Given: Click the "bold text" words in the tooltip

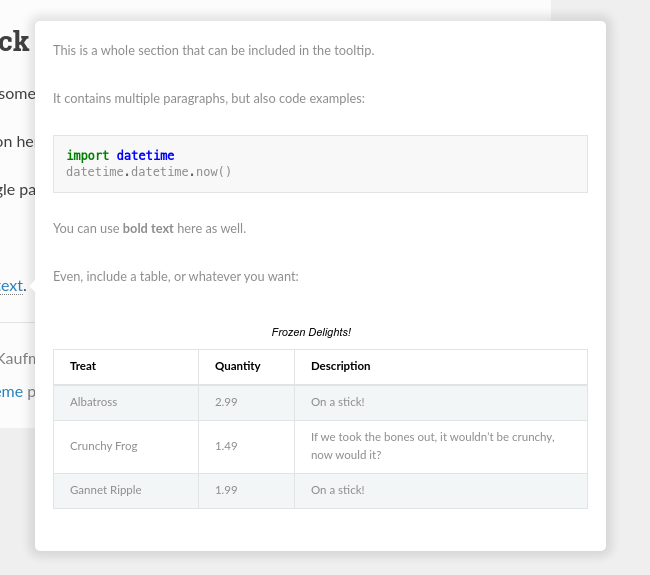Looking at the screenshot, I should pos(148,228).
